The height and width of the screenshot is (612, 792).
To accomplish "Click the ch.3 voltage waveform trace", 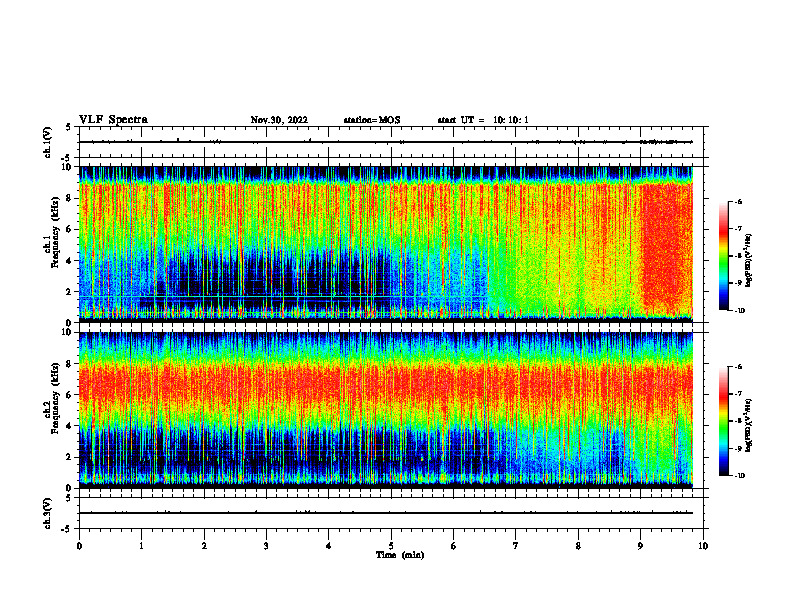I will [385, 513].
